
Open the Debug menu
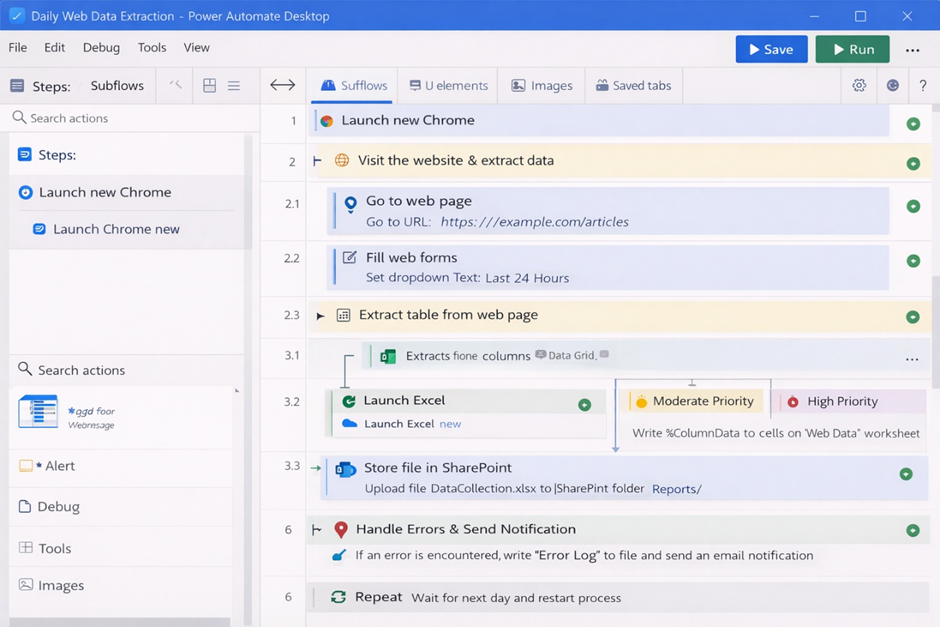pyautogui.click(x=99, y=47)
